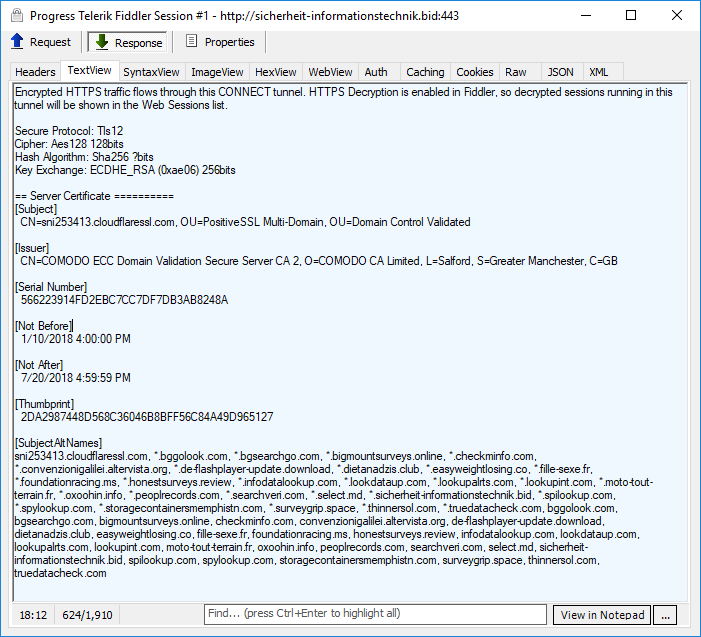
Task: Maximize the Fiddler session window
Action: (x=631, y=16)
